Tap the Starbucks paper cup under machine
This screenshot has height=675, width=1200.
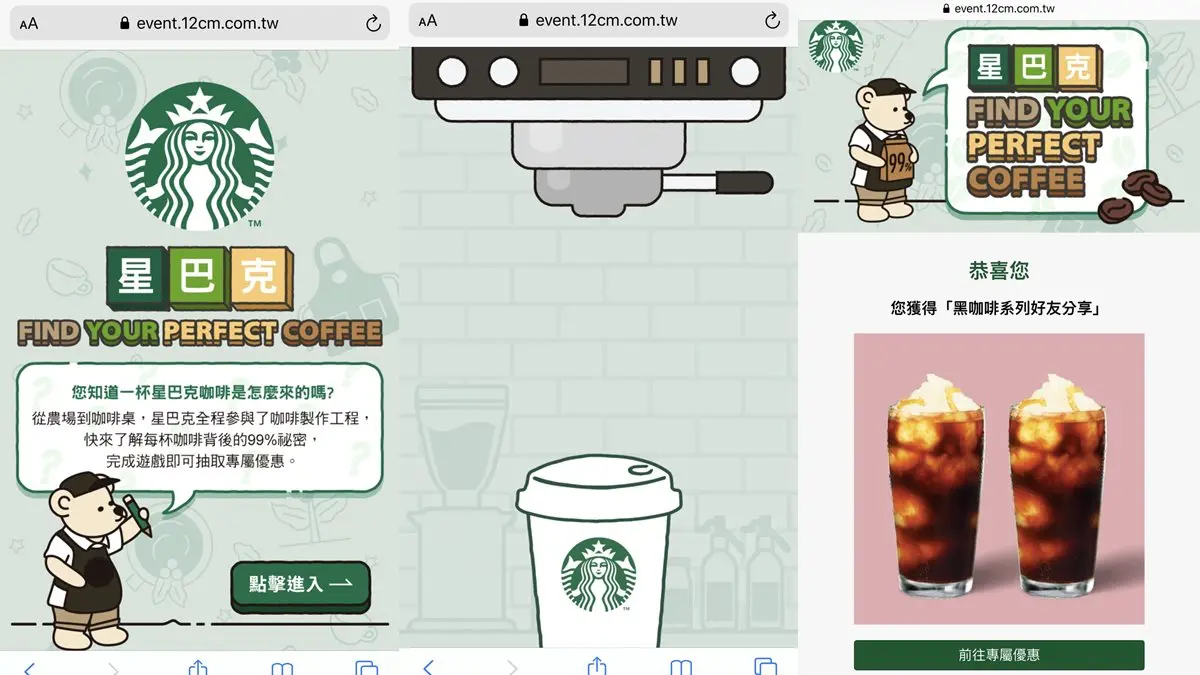click(x=598, y=552)
